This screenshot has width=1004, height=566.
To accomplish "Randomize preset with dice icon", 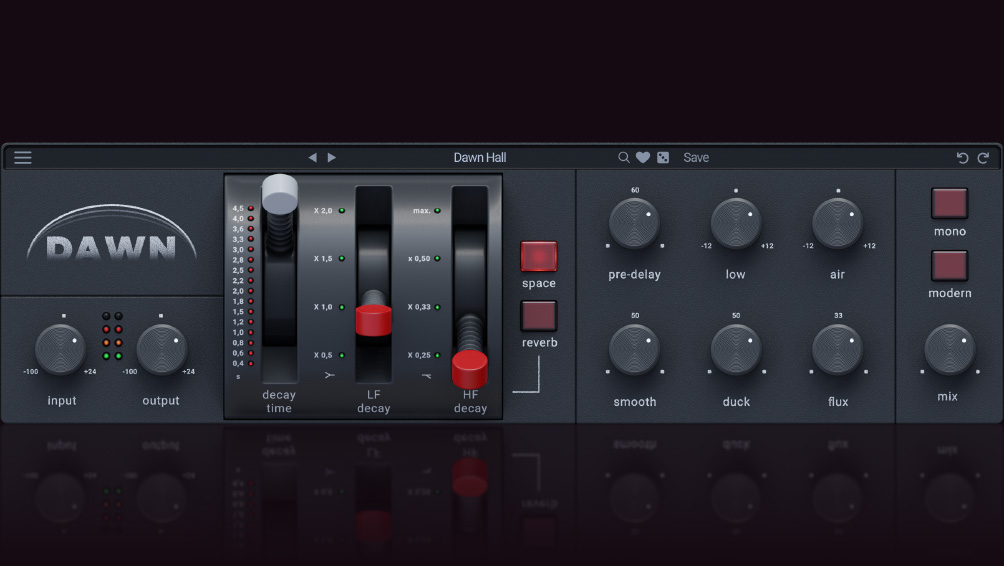I will (663, 158).
